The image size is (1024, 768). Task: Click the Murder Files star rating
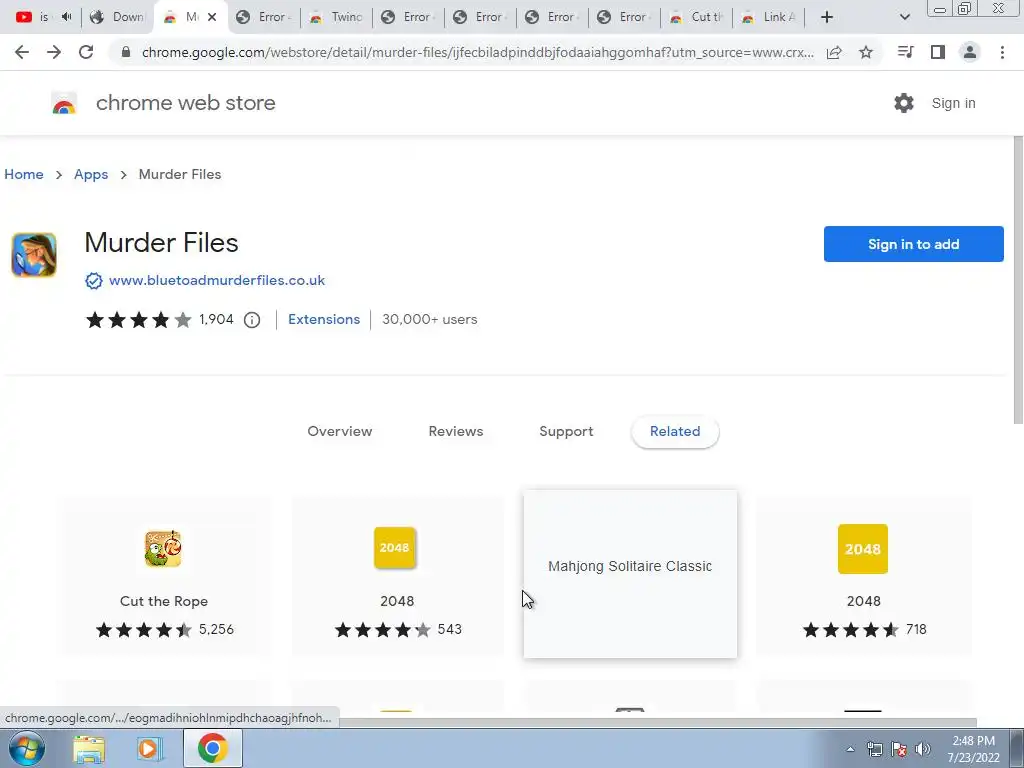pos(138,320)
